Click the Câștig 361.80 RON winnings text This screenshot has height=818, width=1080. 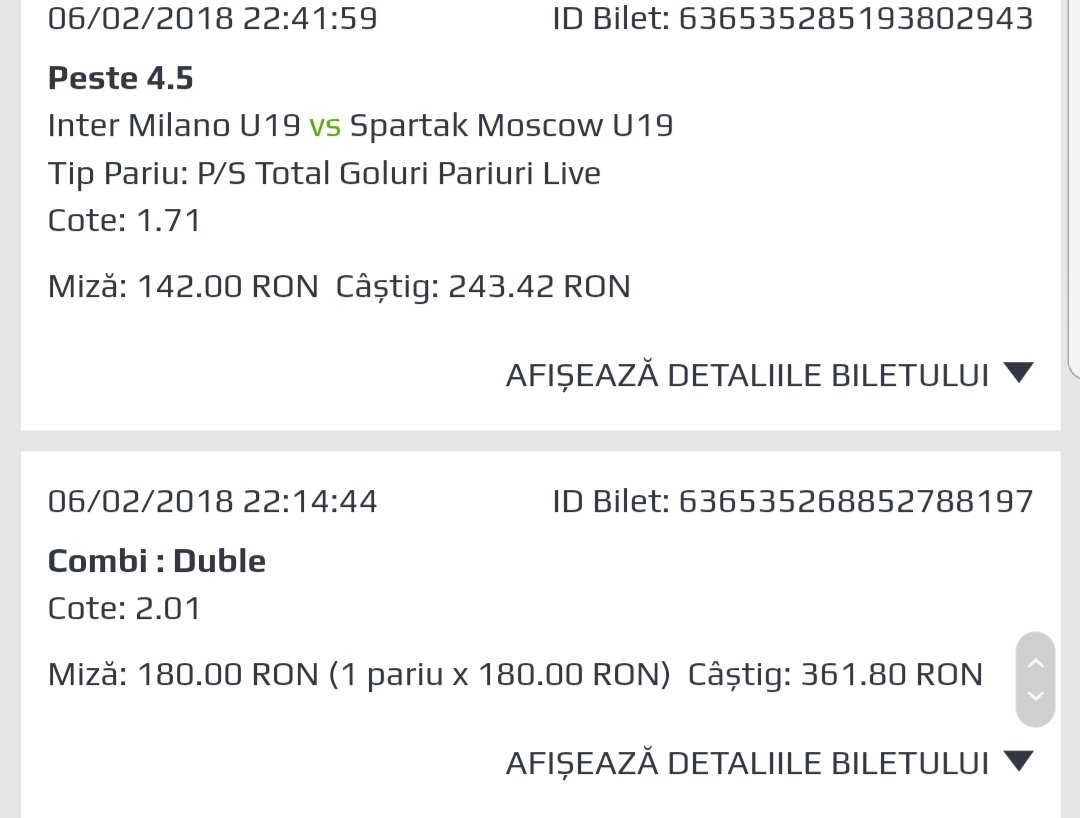(x=835, y=675)
